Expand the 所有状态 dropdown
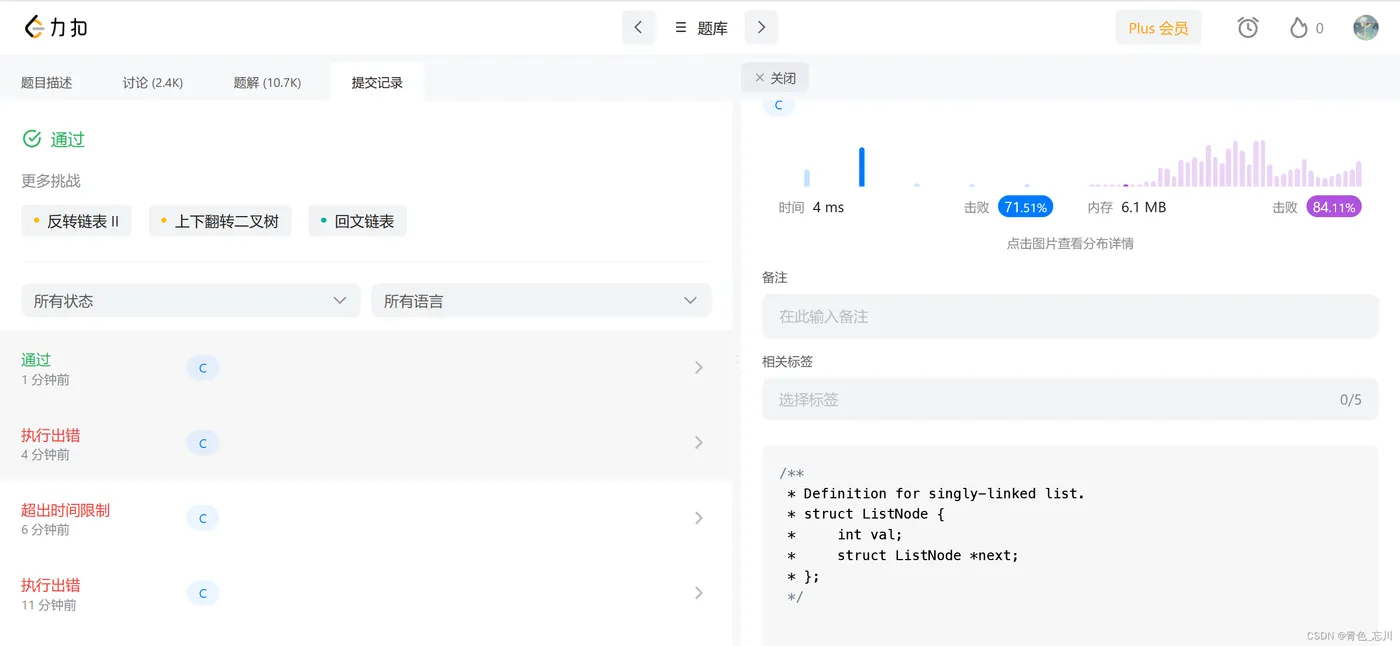Screen dimensions: 1400x646 click(x=190, y=301)
